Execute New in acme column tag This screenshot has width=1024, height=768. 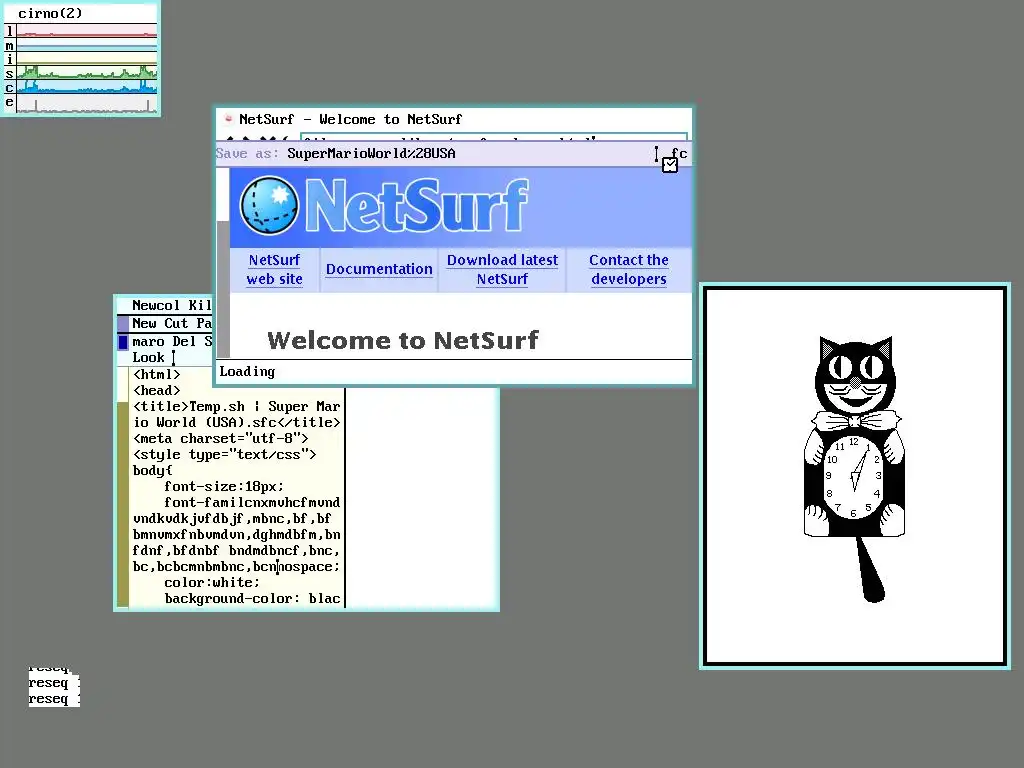144,323
